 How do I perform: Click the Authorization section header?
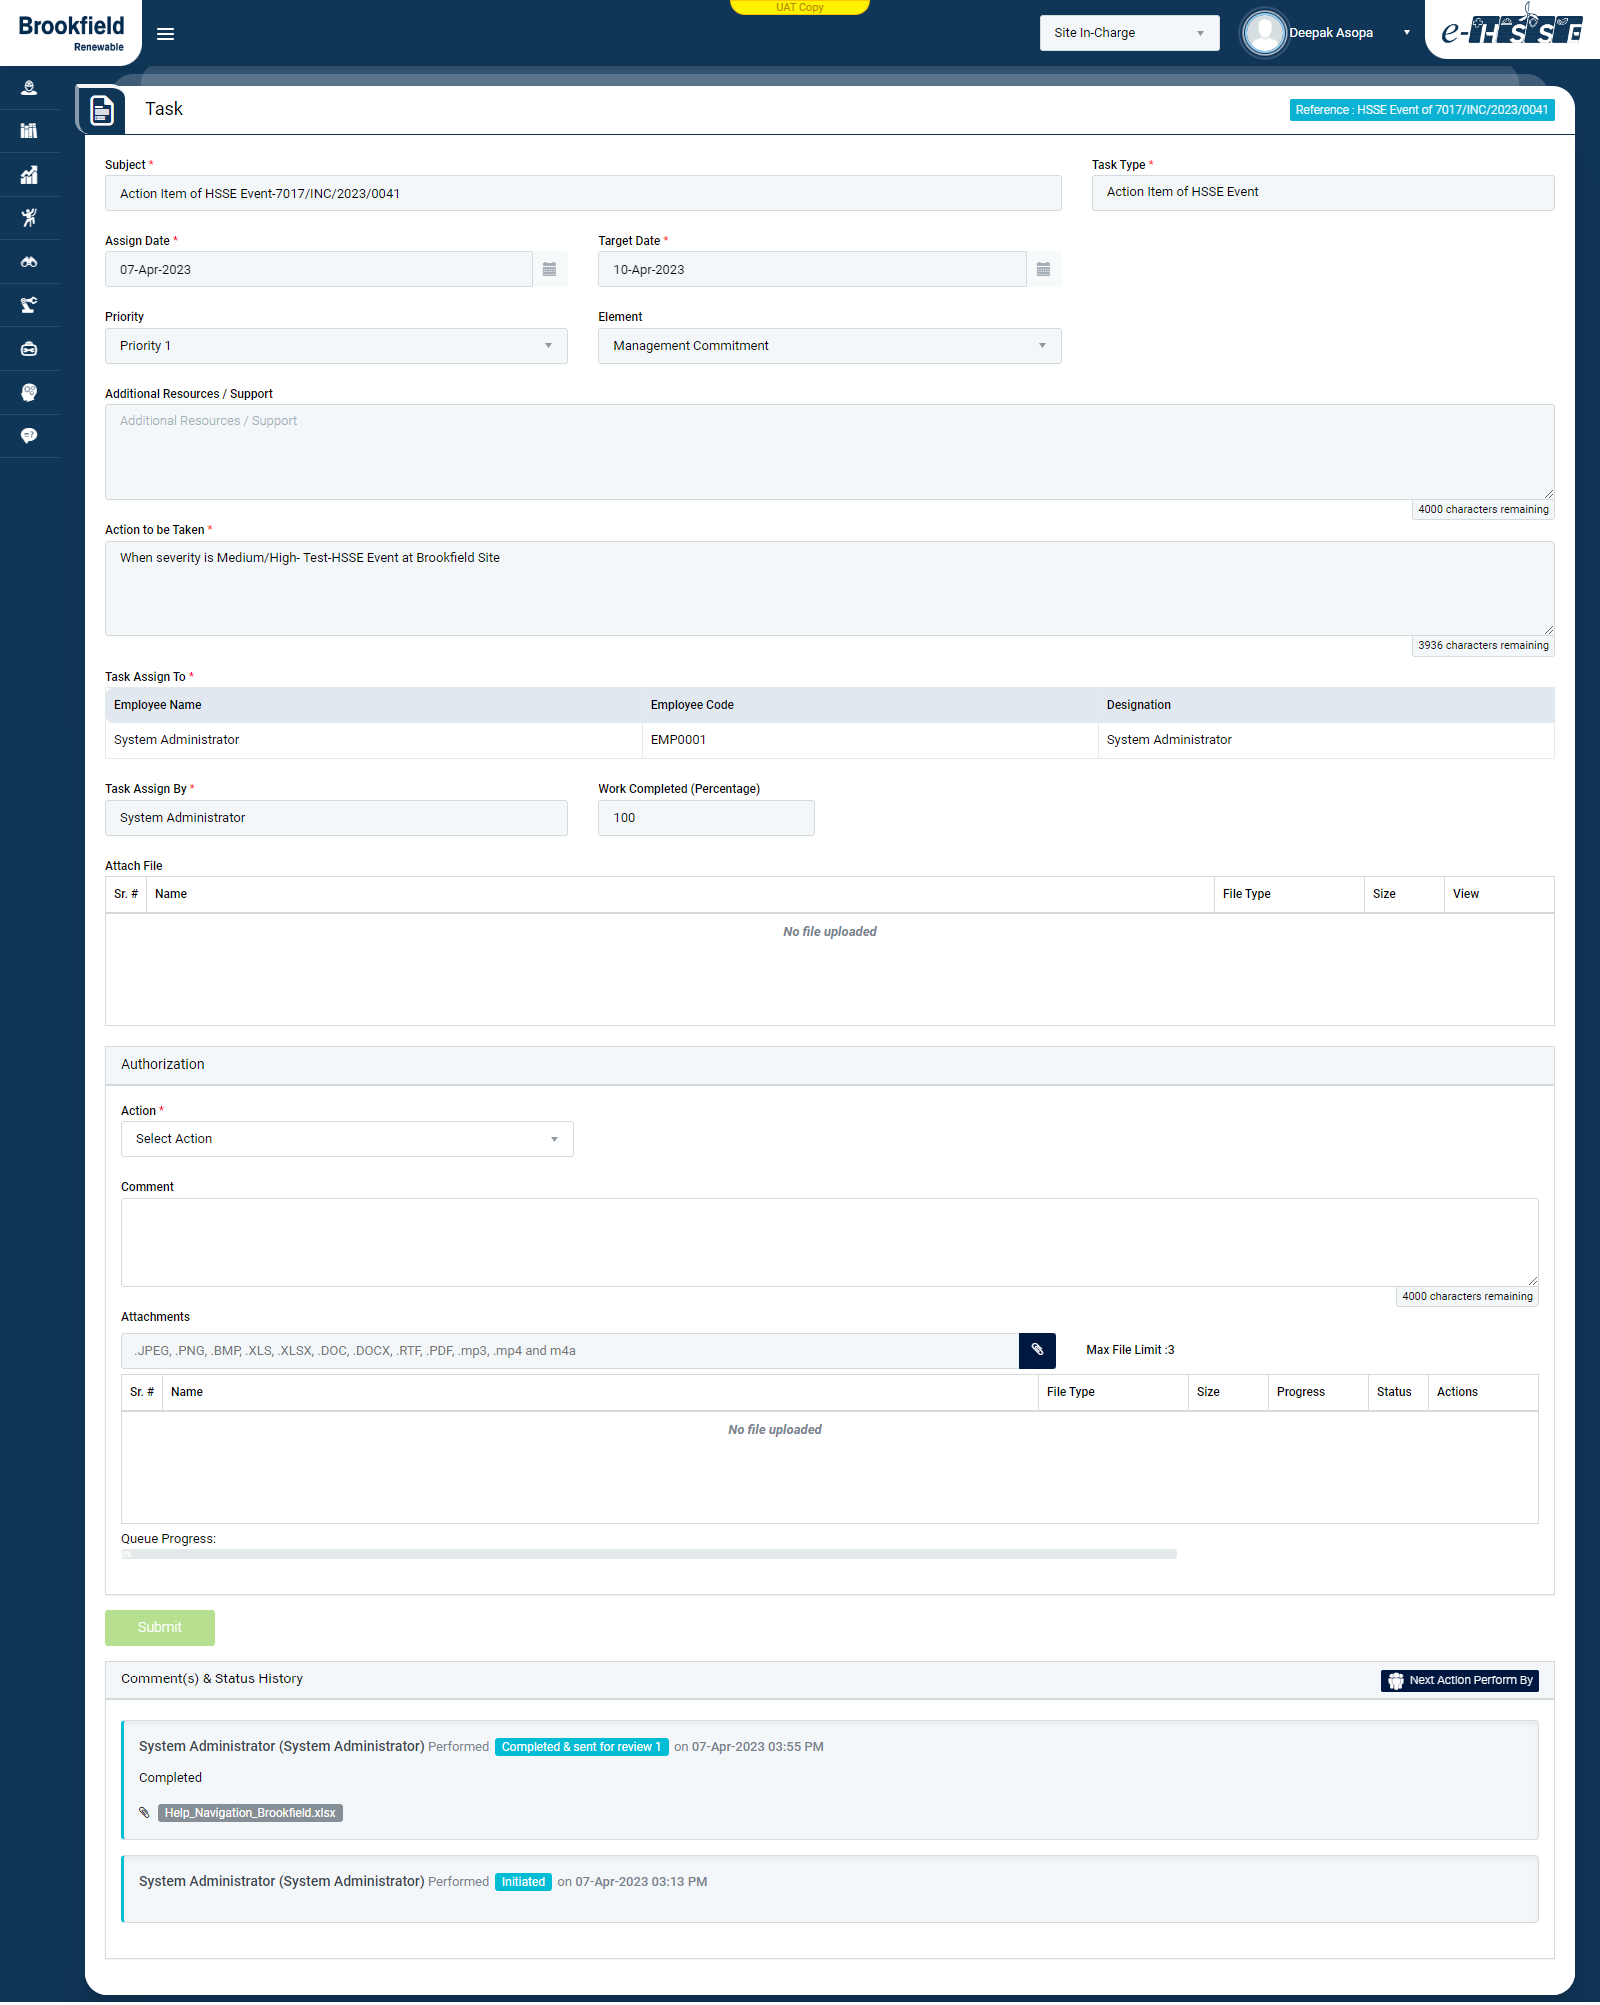(829, 1065)
